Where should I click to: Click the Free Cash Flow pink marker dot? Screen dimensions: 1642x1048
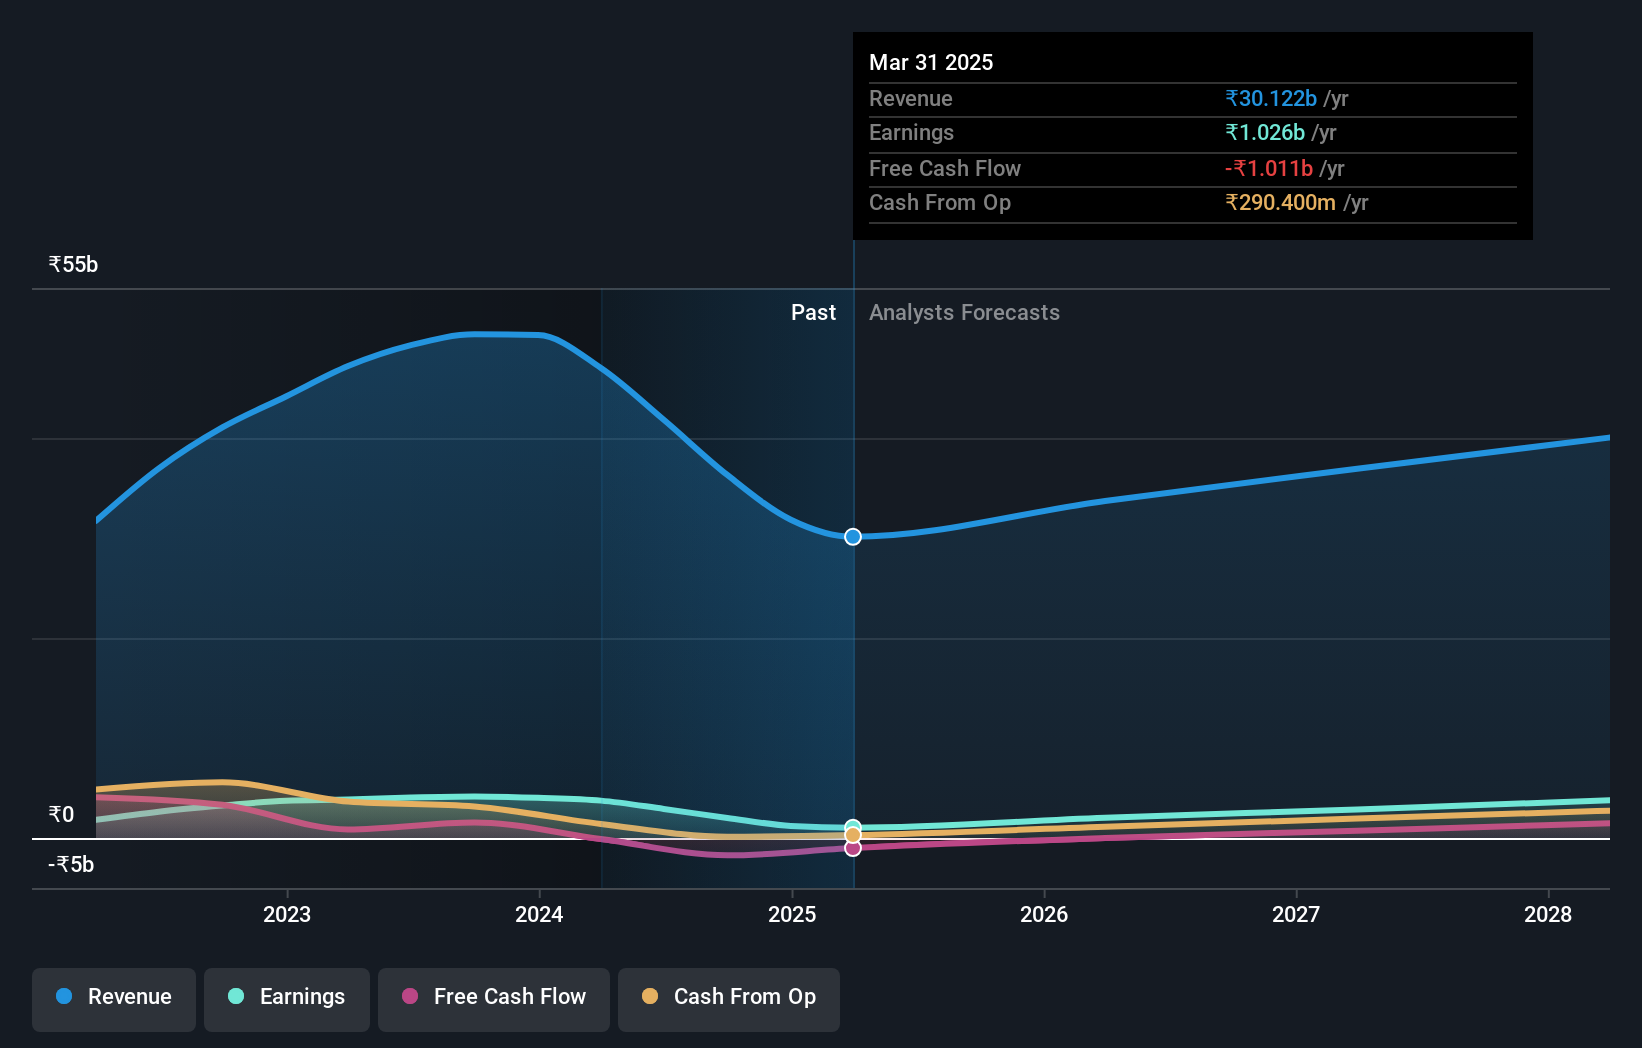853,848
